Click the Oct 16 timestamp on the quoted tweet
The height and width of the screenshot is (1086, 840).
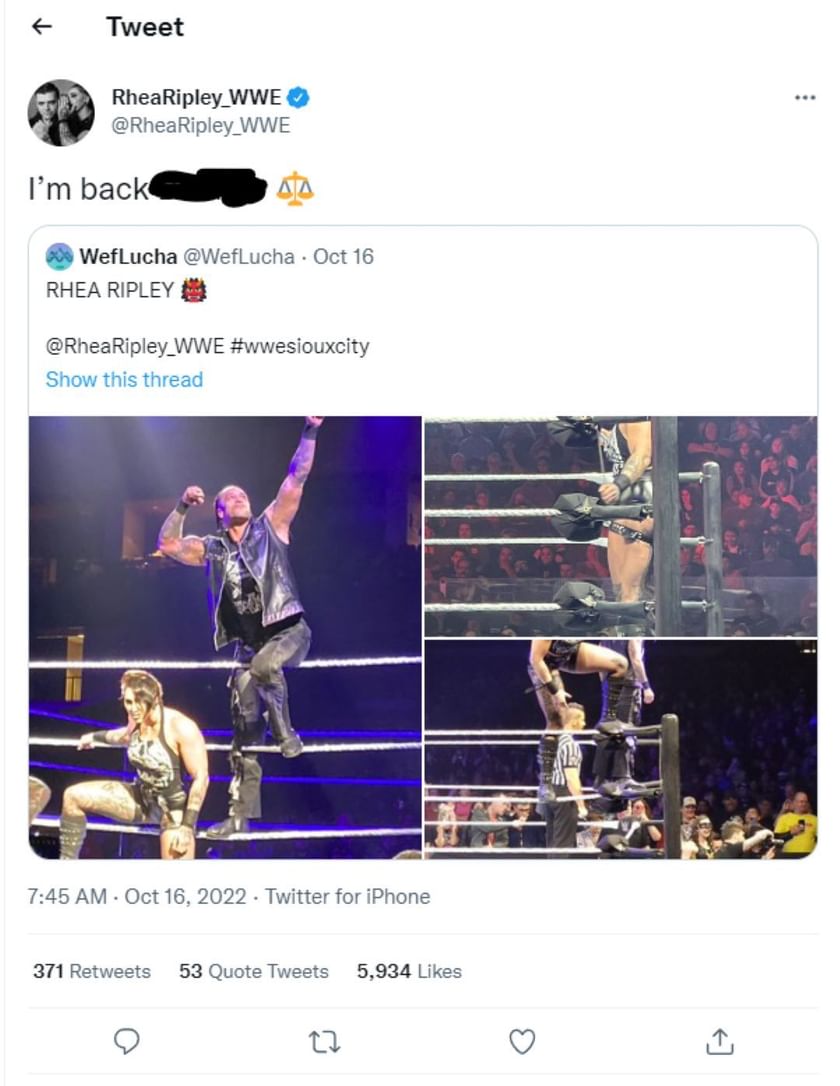pos(347,257)
